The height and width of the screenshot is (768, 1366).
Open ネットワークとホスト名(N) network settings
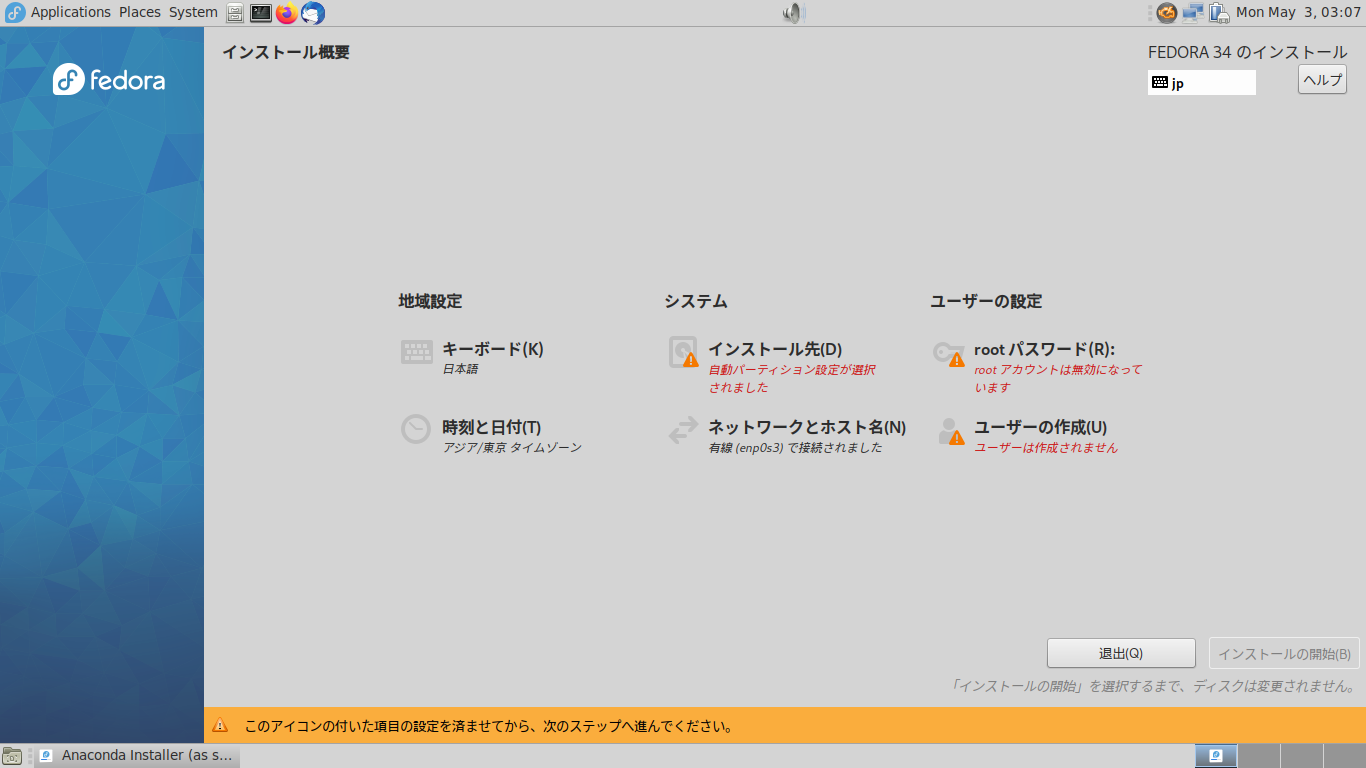807,427
